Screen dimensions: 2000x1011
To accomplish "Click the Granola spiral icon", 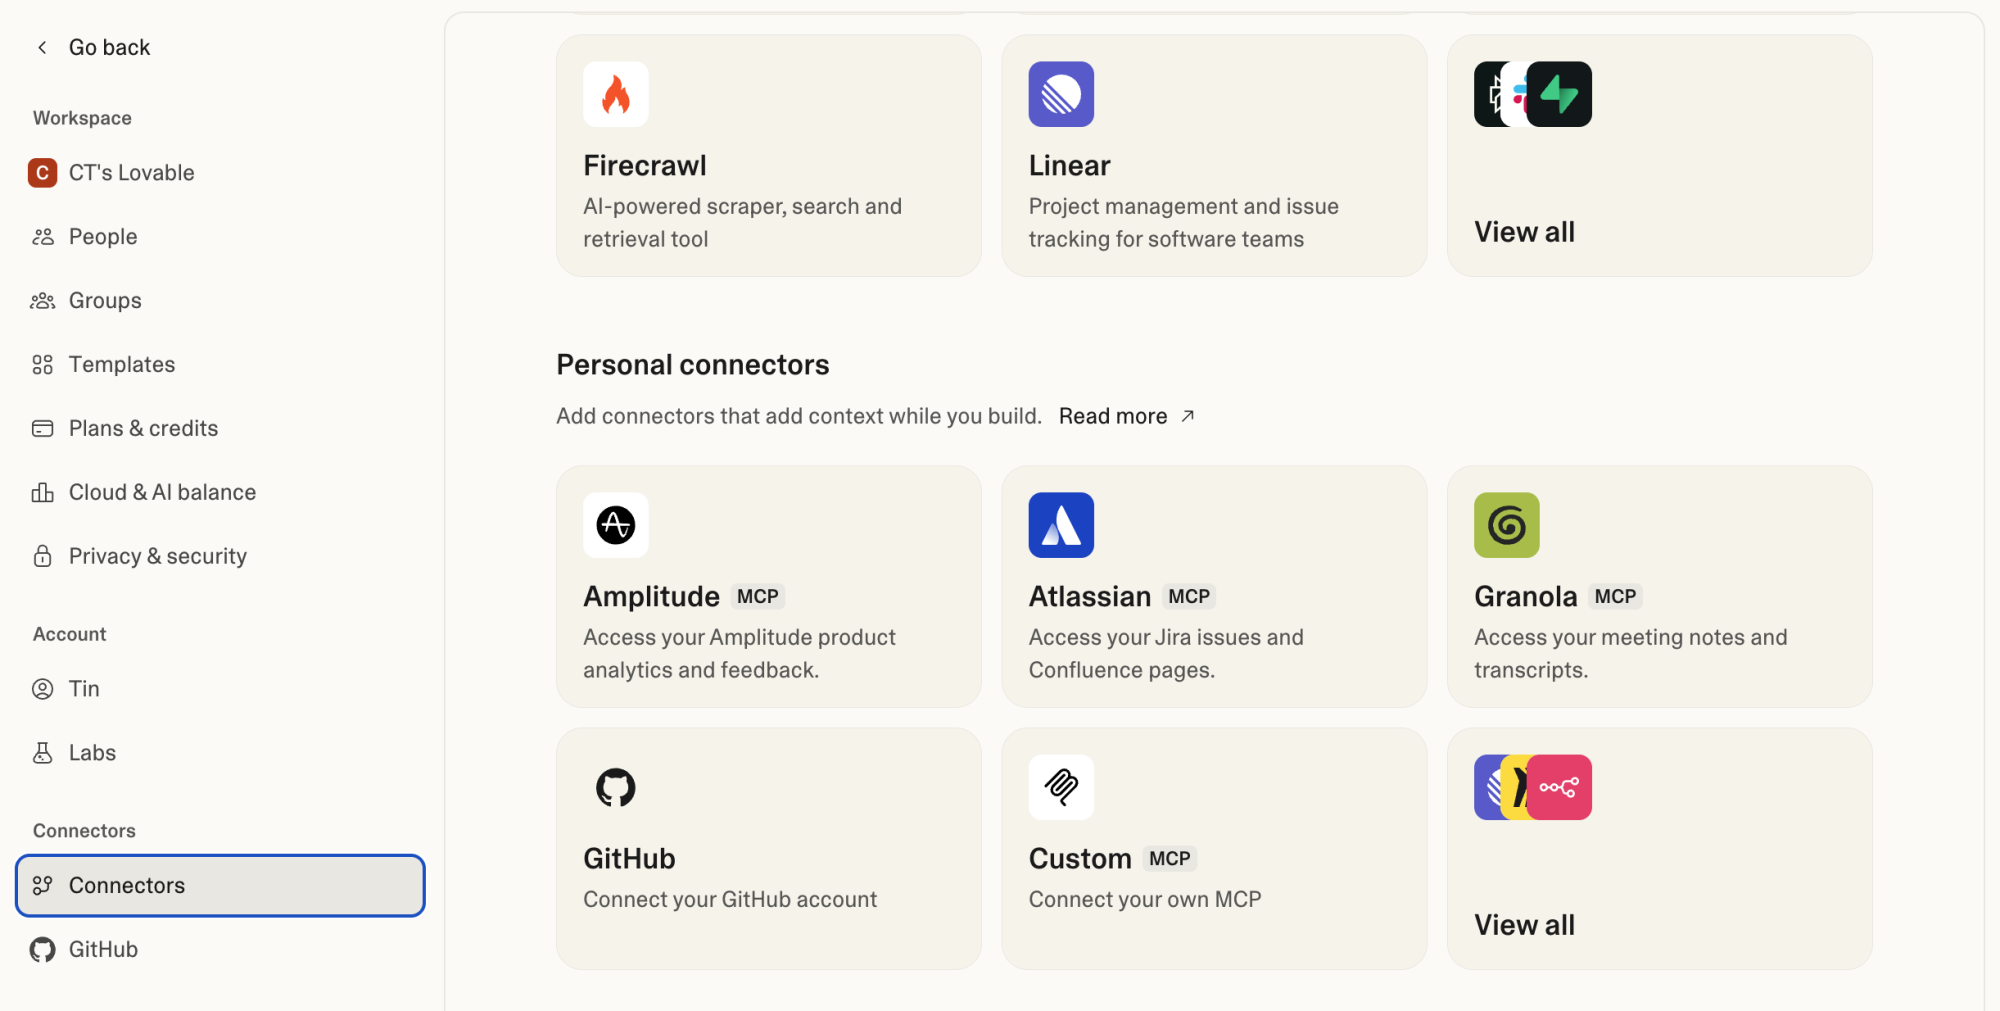I will coord(1506,525).
